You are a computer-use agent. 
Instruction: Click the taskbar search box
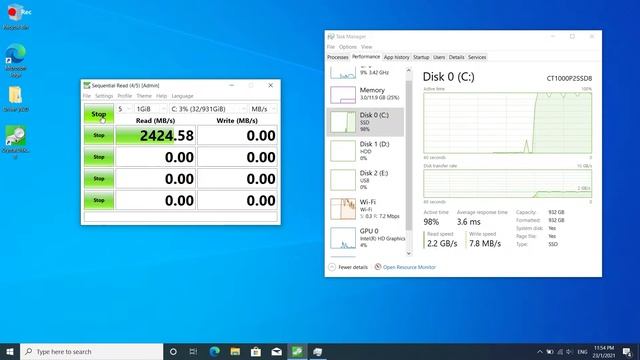pyautogui.click(x=92, y=351)
